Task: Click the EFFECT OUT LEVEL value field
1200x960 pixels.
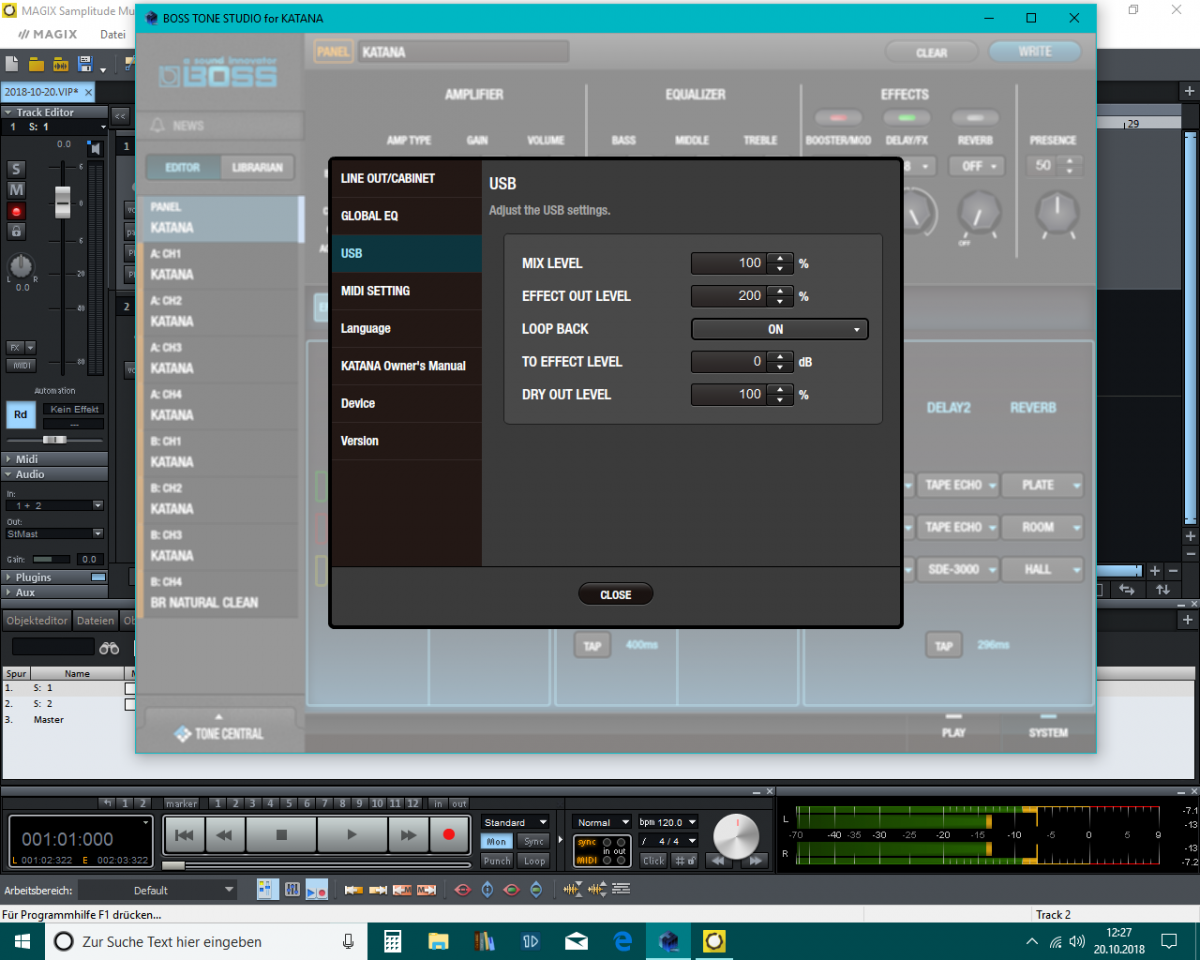Action: pyautogui.click(x=728, y=296)
